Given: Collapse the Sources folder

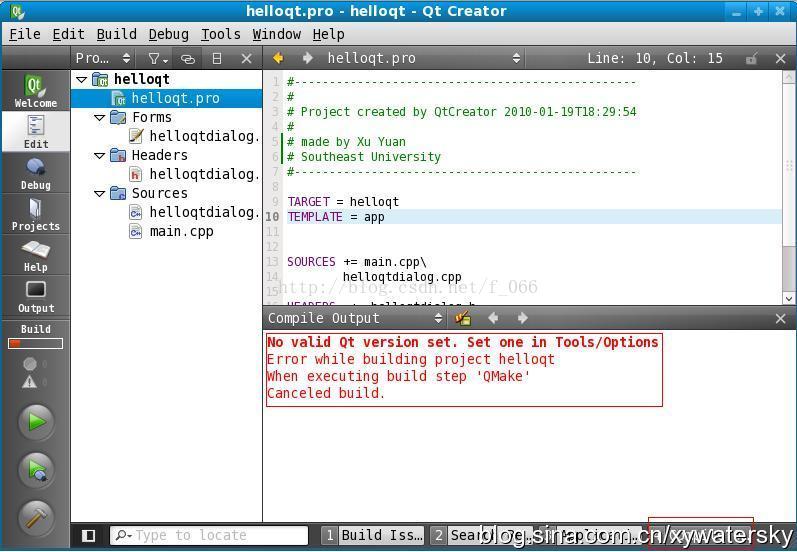Looking at the screenshot, I should 100,194.
